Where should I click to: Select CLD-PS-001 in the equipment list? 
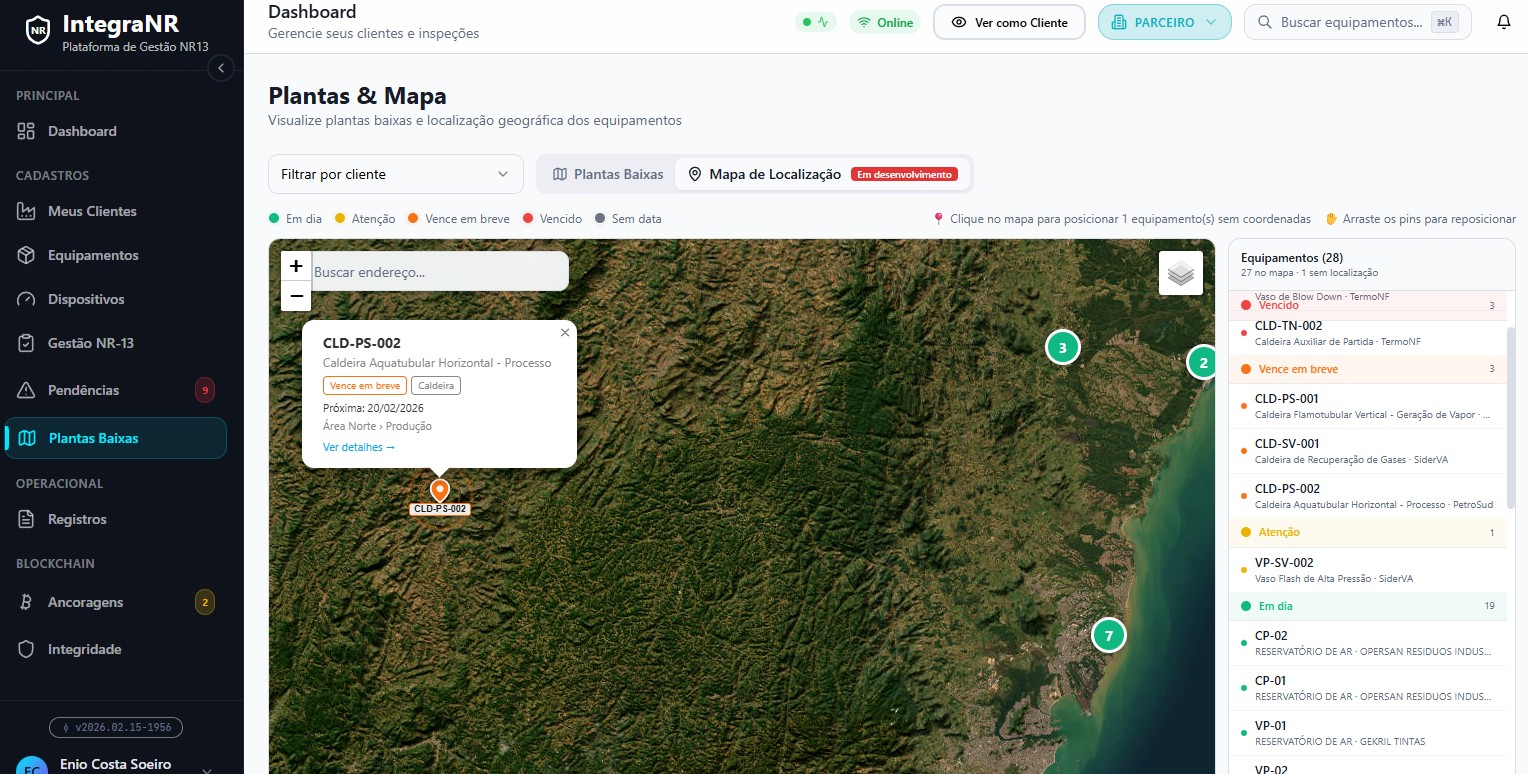(x=1367, y=406)
